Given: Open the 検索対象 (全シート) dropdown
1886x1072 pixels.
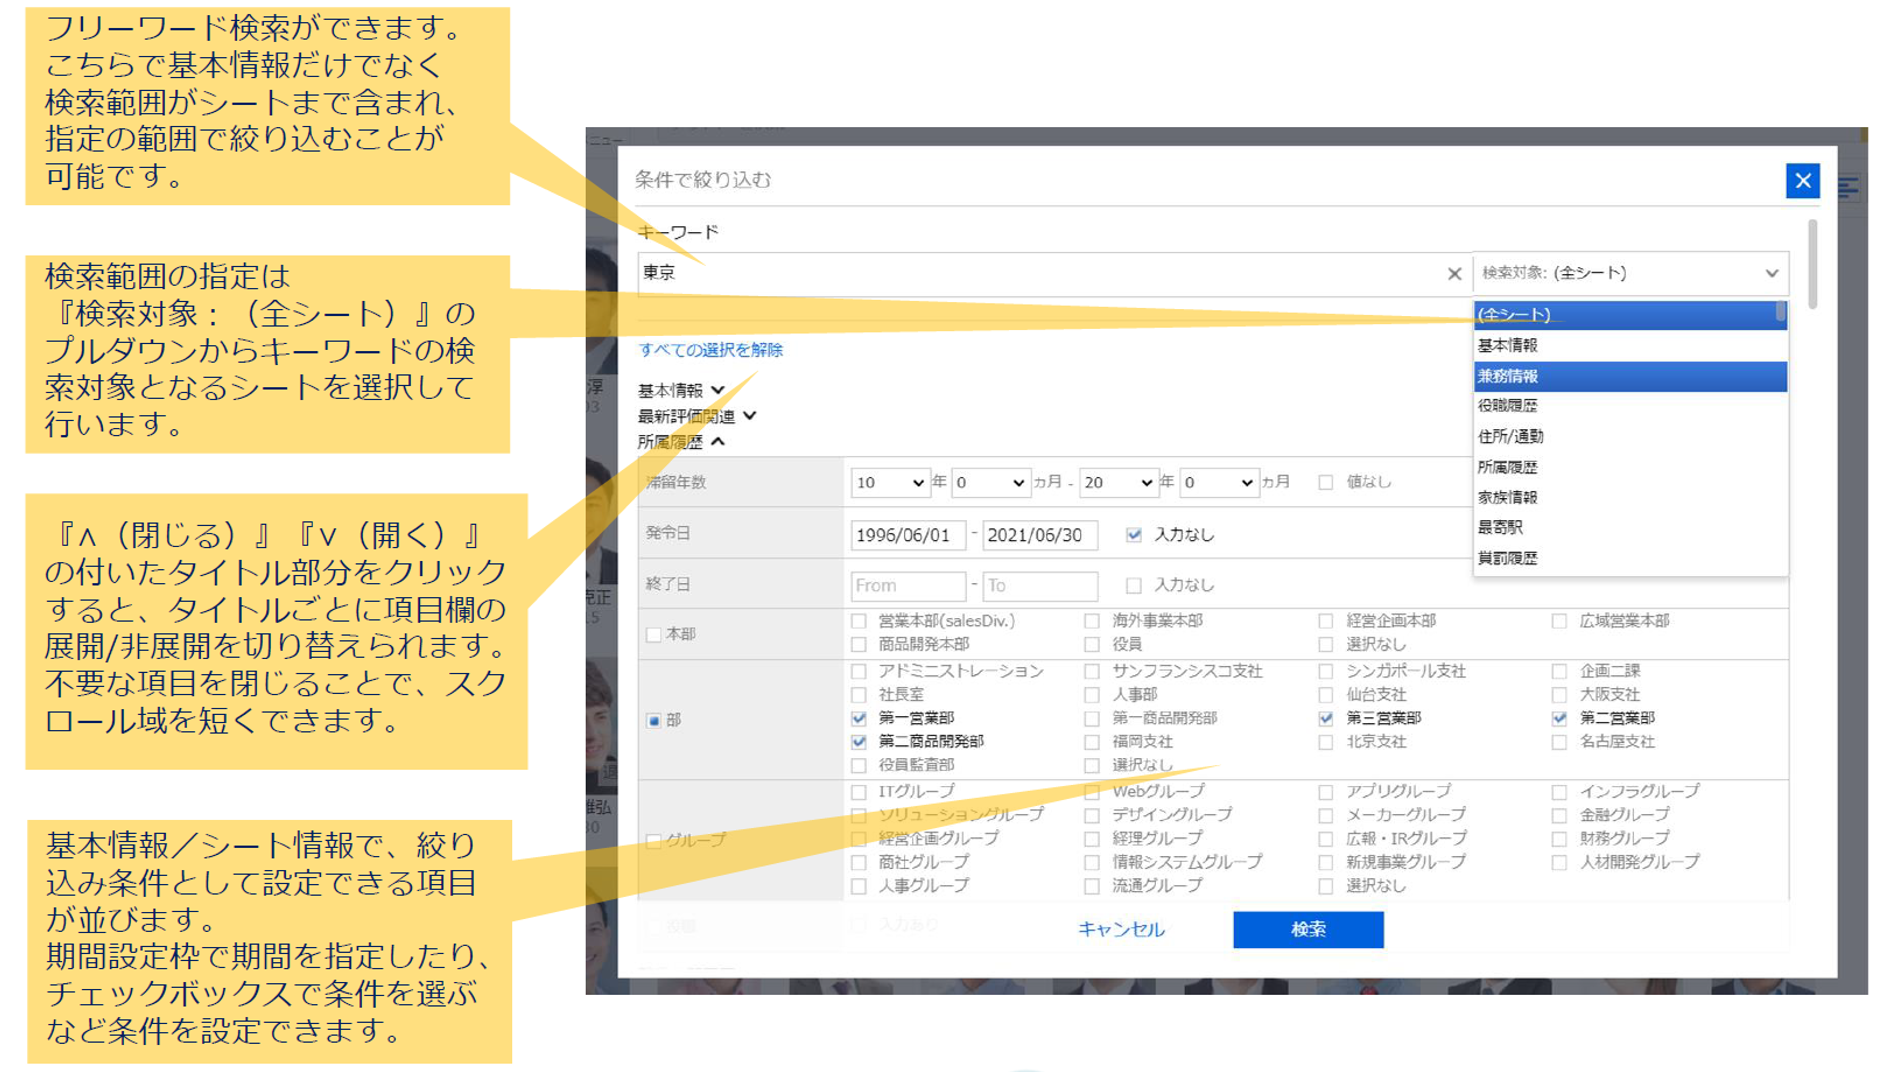Looking at the screenshot, I should 1630,273.
